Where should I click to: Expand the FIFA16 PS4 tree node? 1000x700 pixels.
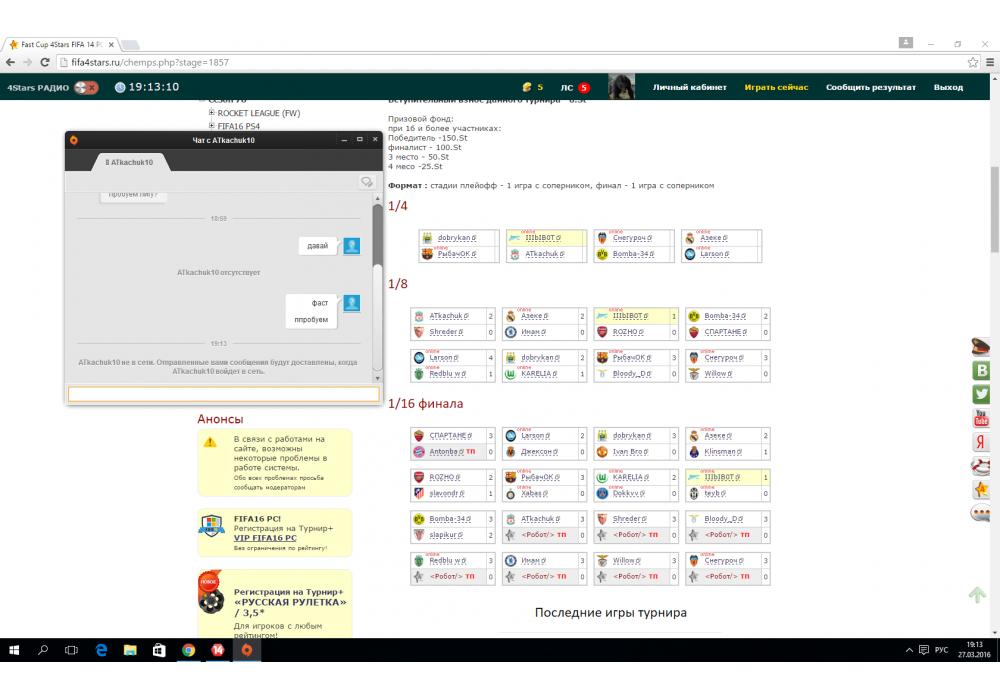pos(212,126)
